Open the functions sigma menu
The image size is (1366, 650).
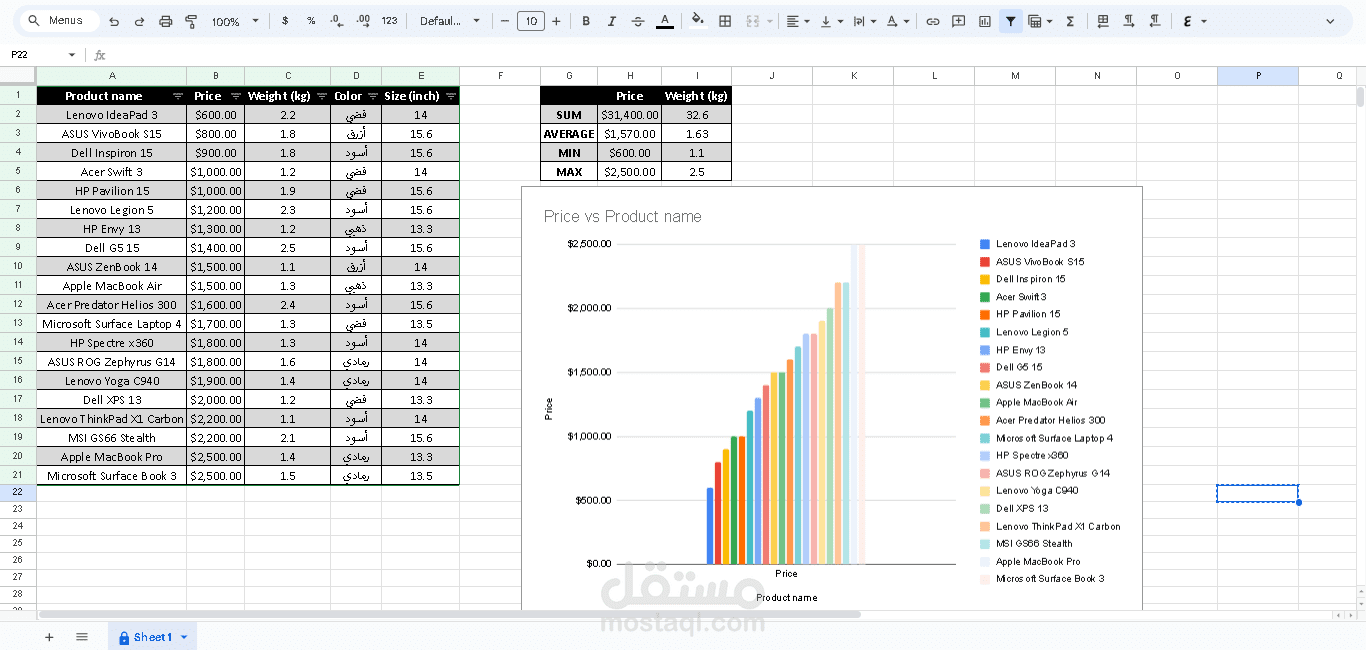1070,21
